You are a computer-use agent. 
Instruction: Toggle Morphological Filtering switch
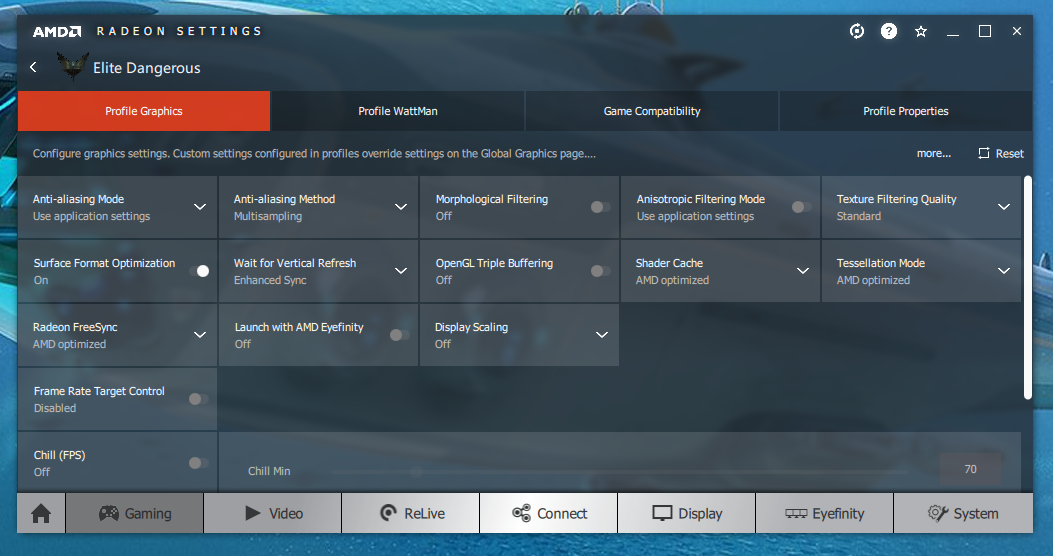pos(600,207)
